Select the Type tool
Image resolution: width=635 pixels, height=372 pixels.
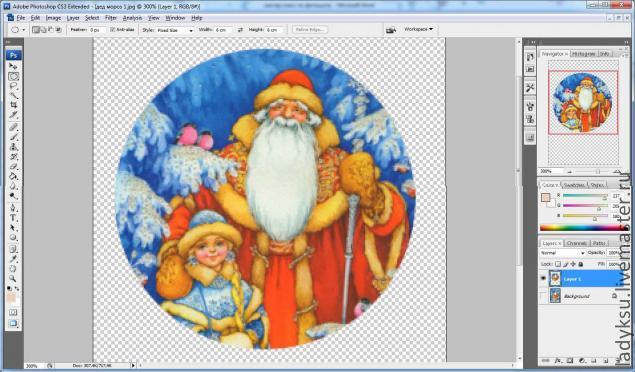(x=13, y=218)
